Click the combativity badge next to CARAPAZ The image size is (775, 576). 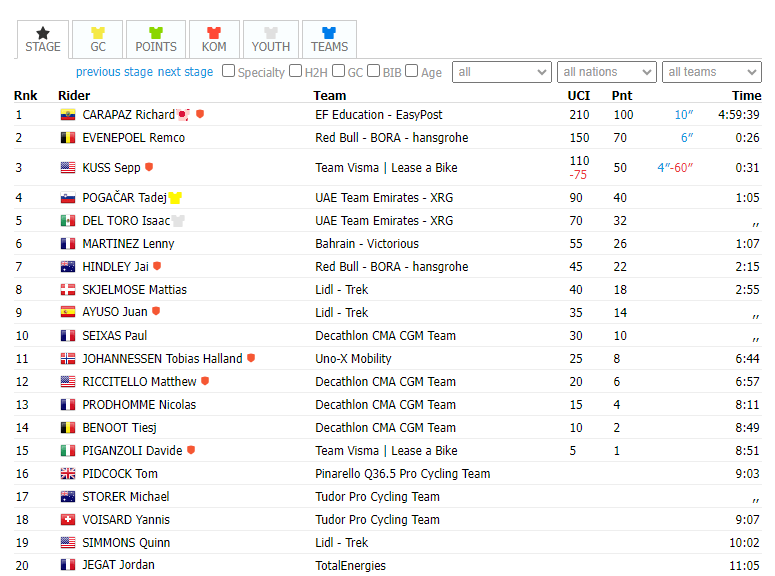pyautogui.click(x=183, y=115)
